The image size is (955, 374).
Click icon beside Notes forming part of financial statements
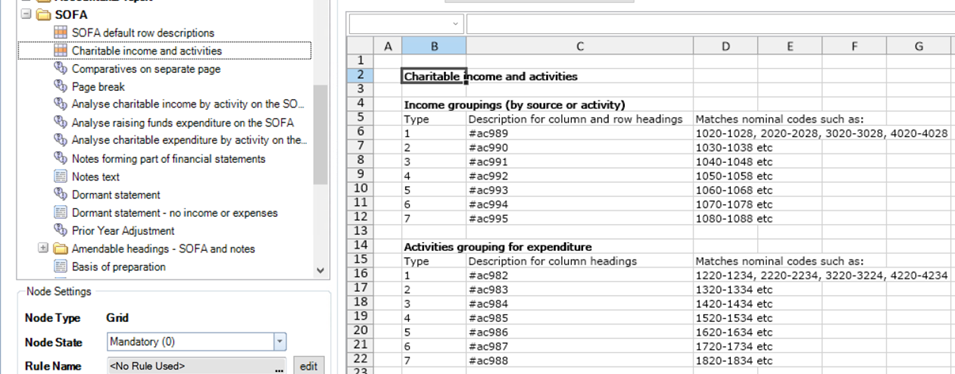(60, 158)
